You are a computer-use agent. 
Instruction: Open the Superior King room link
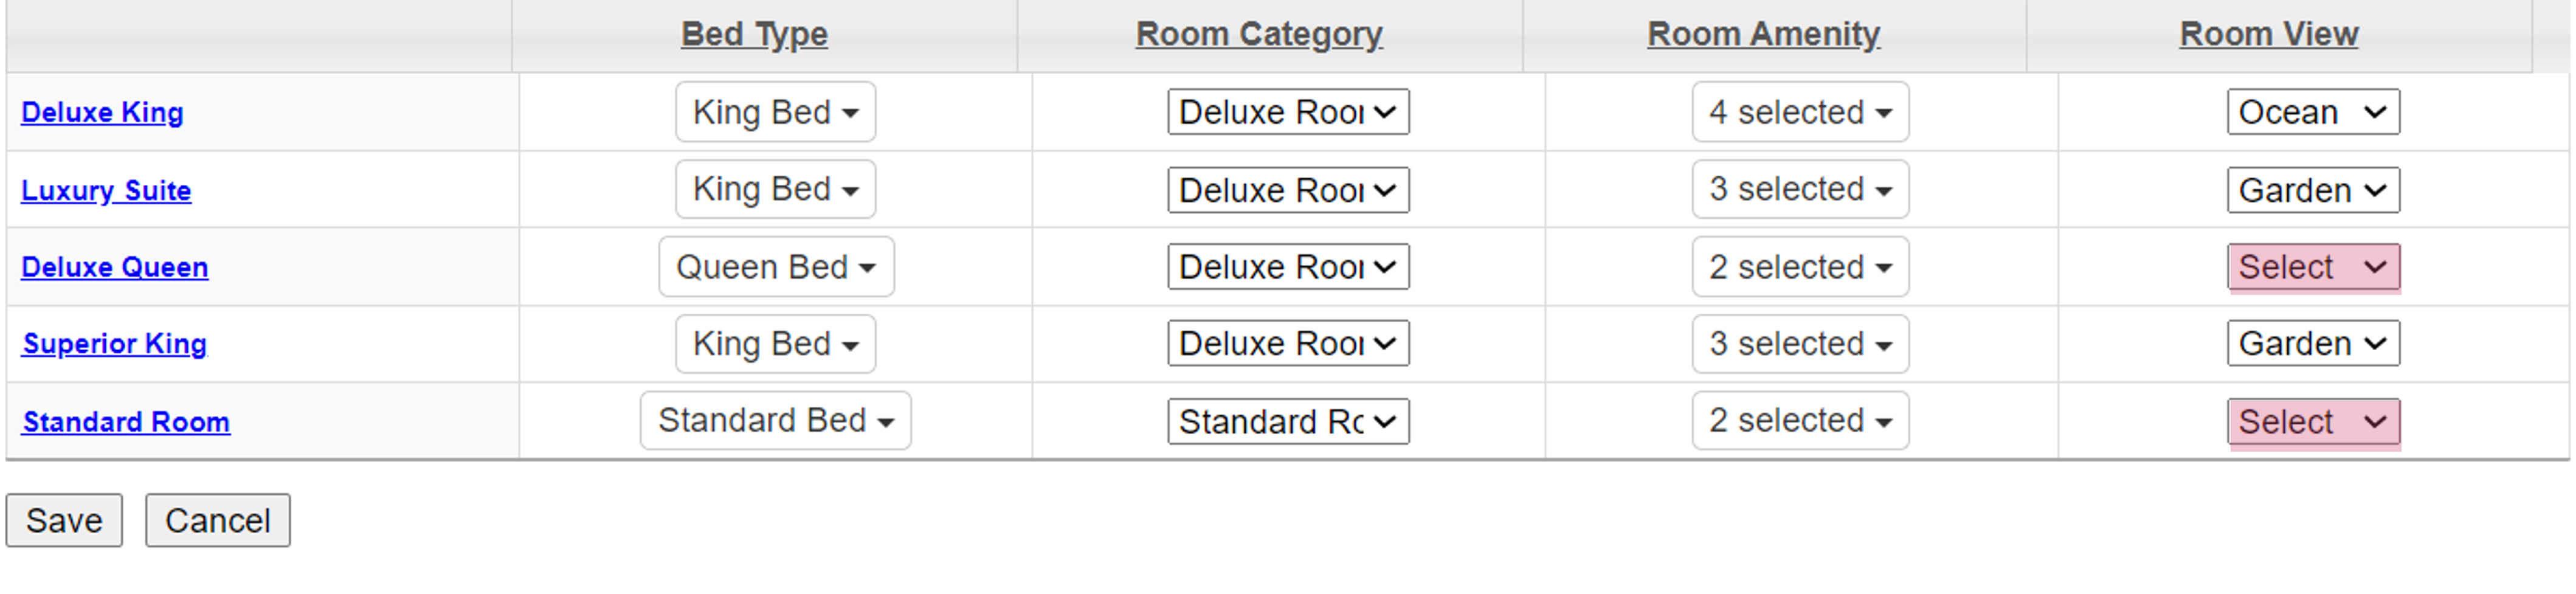click(115, 344)
